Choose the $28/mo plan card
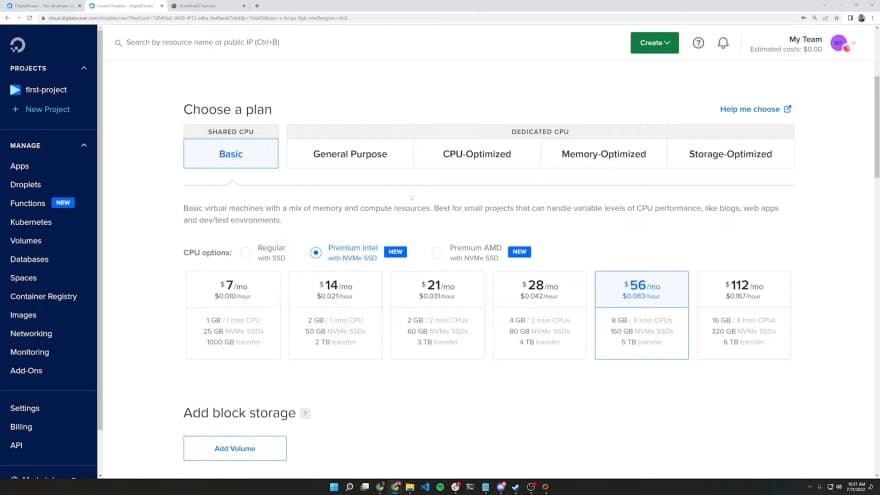880x495 pixels. click(x=539, y=315)
